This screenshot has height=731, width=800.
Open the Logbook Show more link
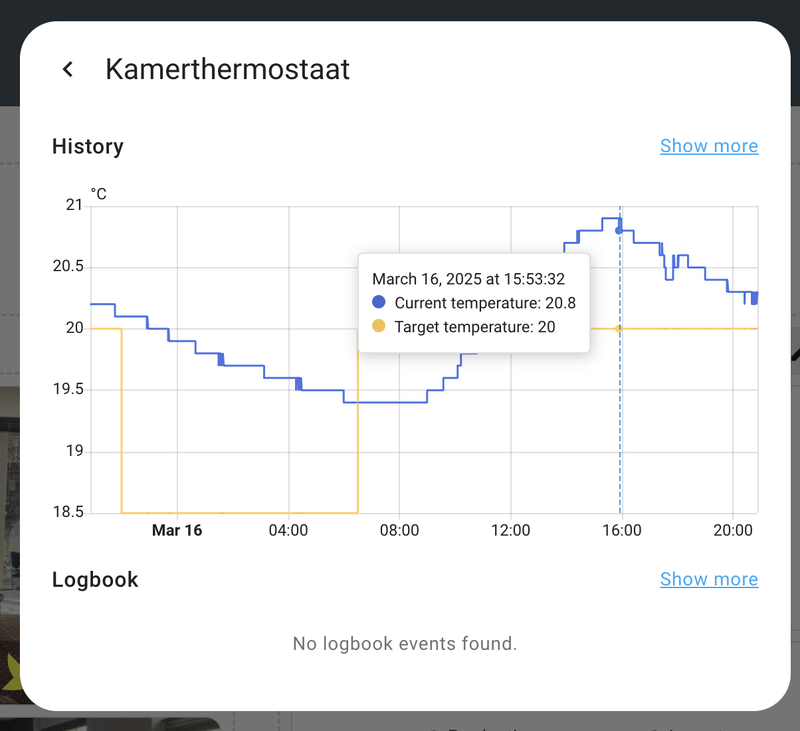click(709, 579)
